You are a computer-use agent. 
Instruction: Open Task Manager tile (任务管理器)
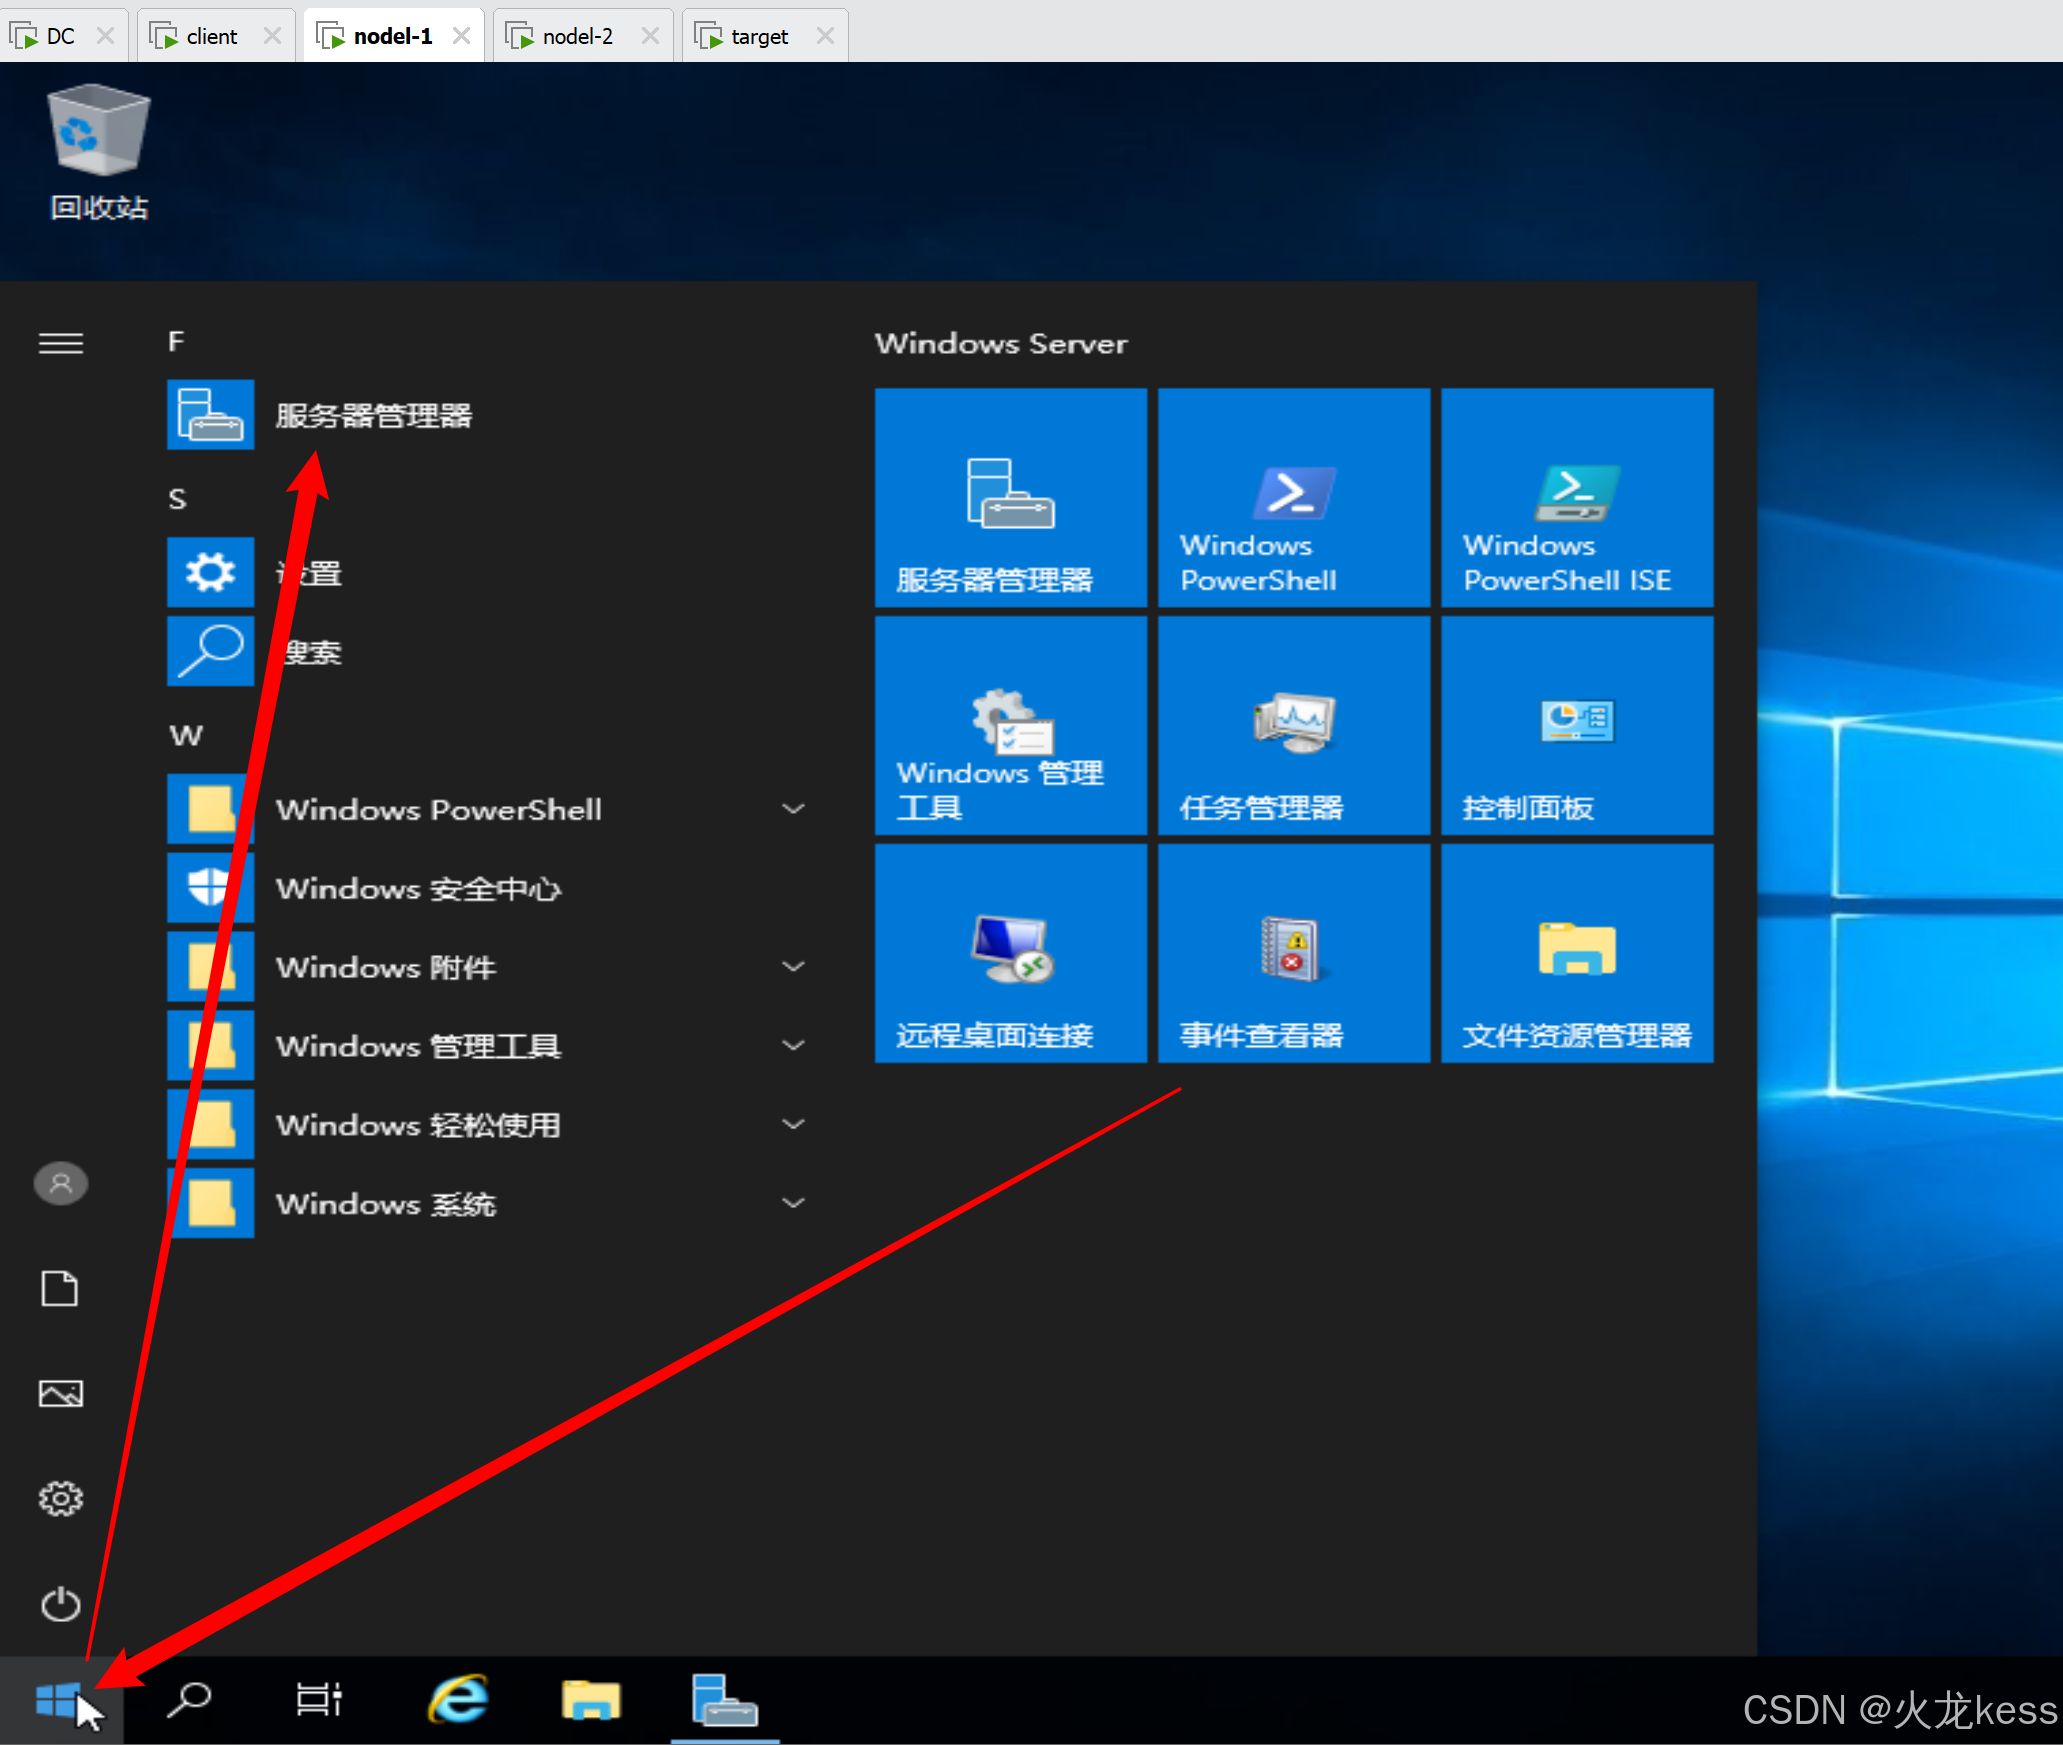coord(1293,725)
